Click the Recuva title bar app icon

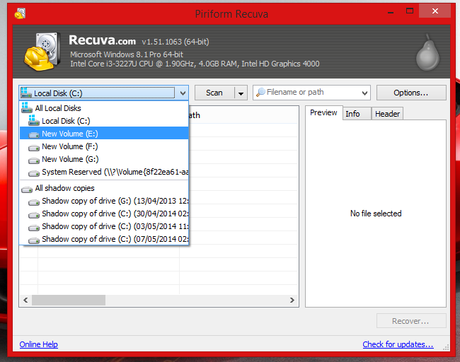point(20,13)
